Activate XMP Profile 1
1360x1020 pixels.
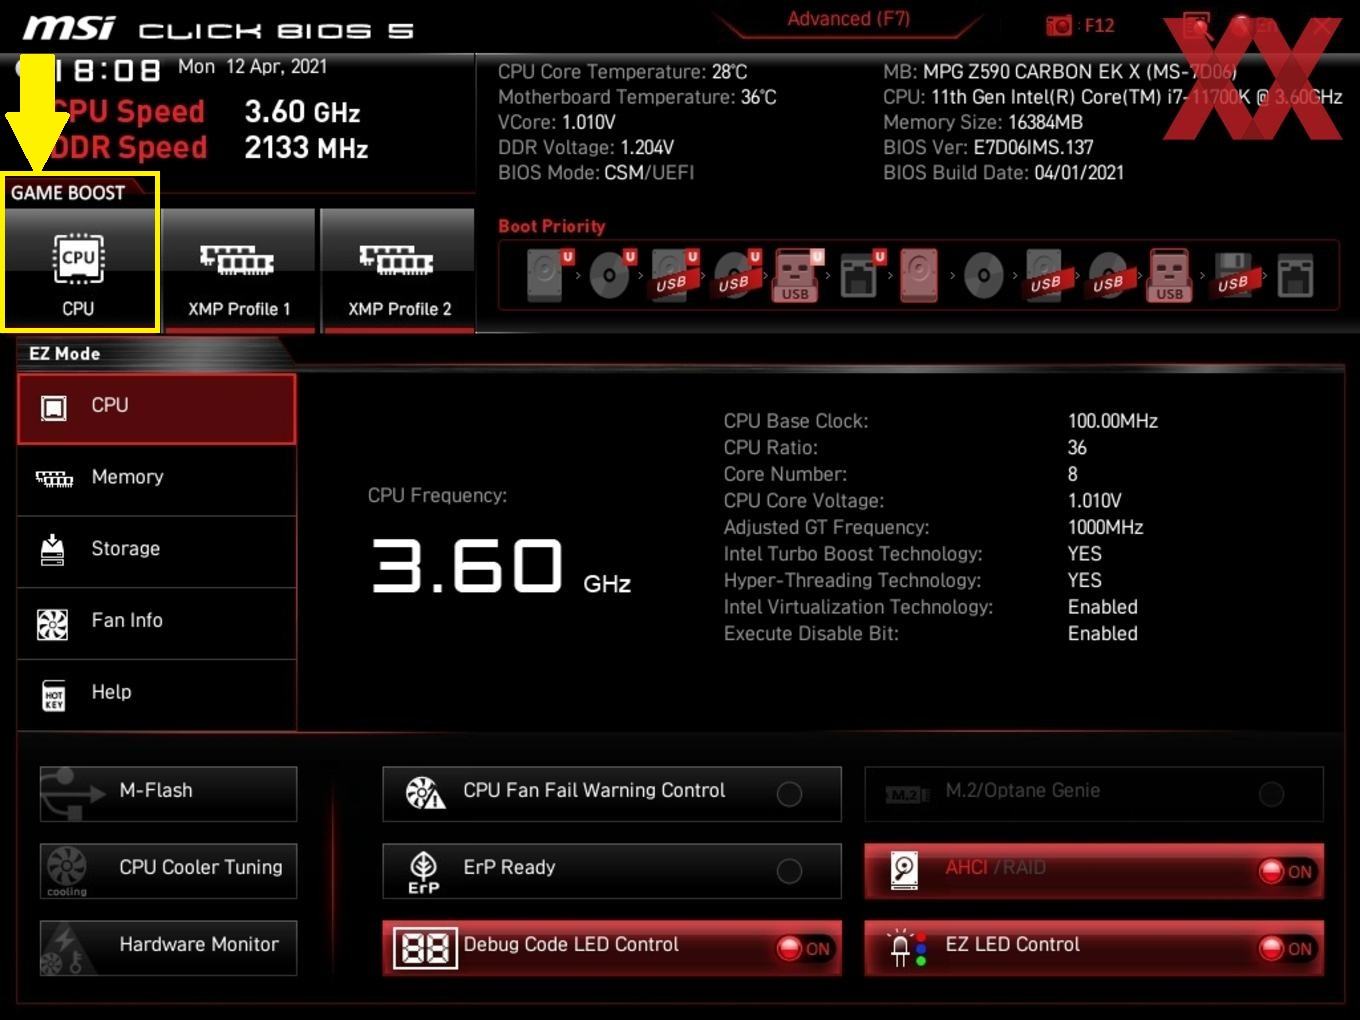(x=238, y=270)
